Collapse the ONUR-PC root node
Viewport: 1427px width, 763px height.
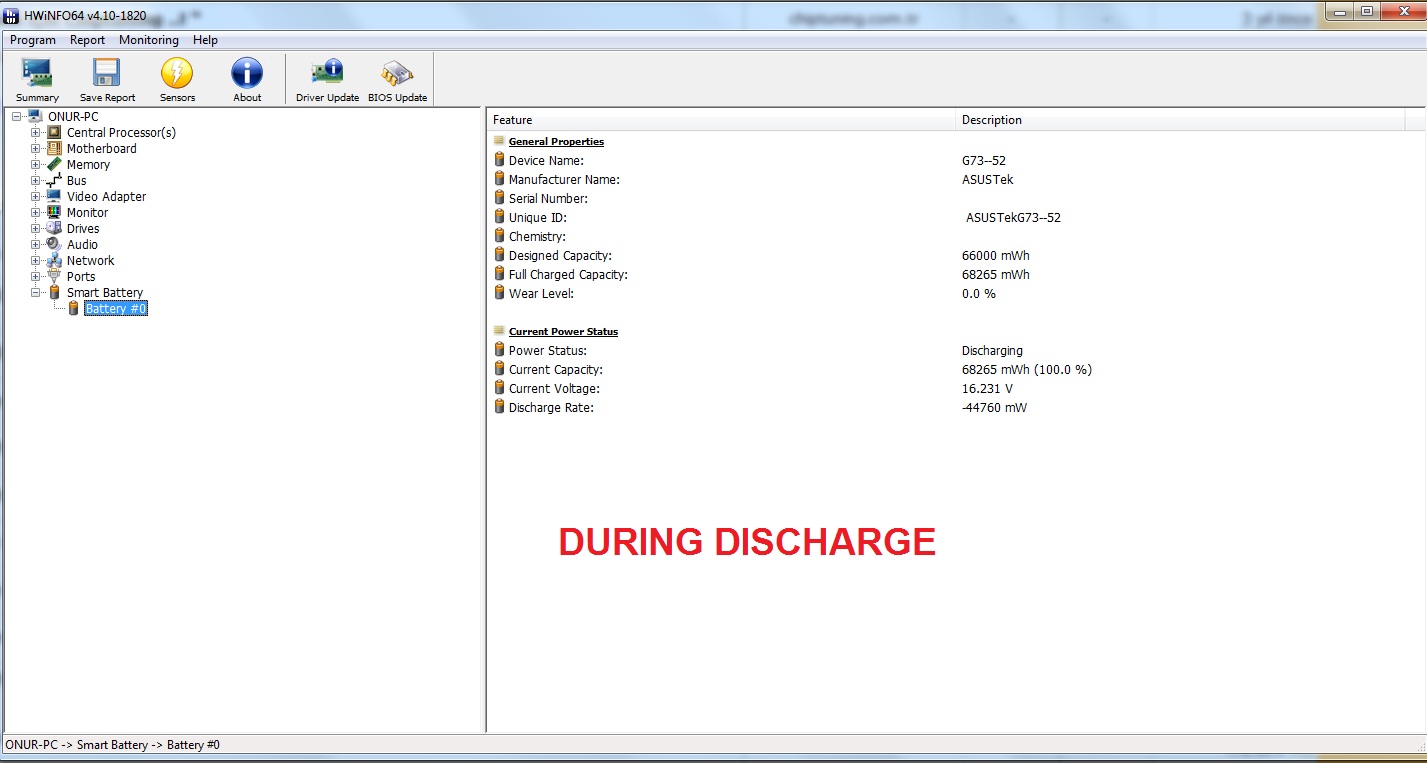coord(17,117)
